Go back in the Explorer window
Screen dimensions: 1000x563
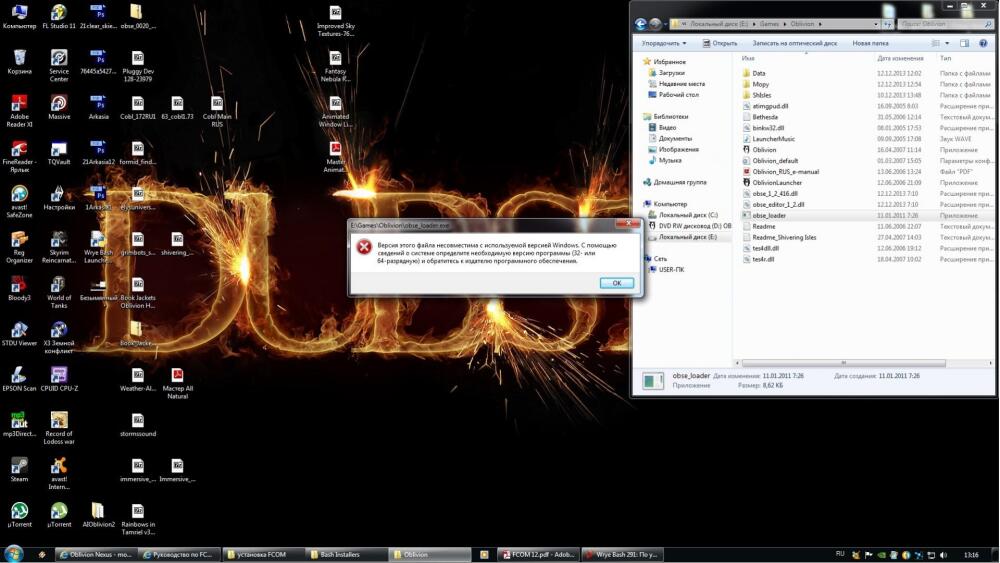coord(641,24)
